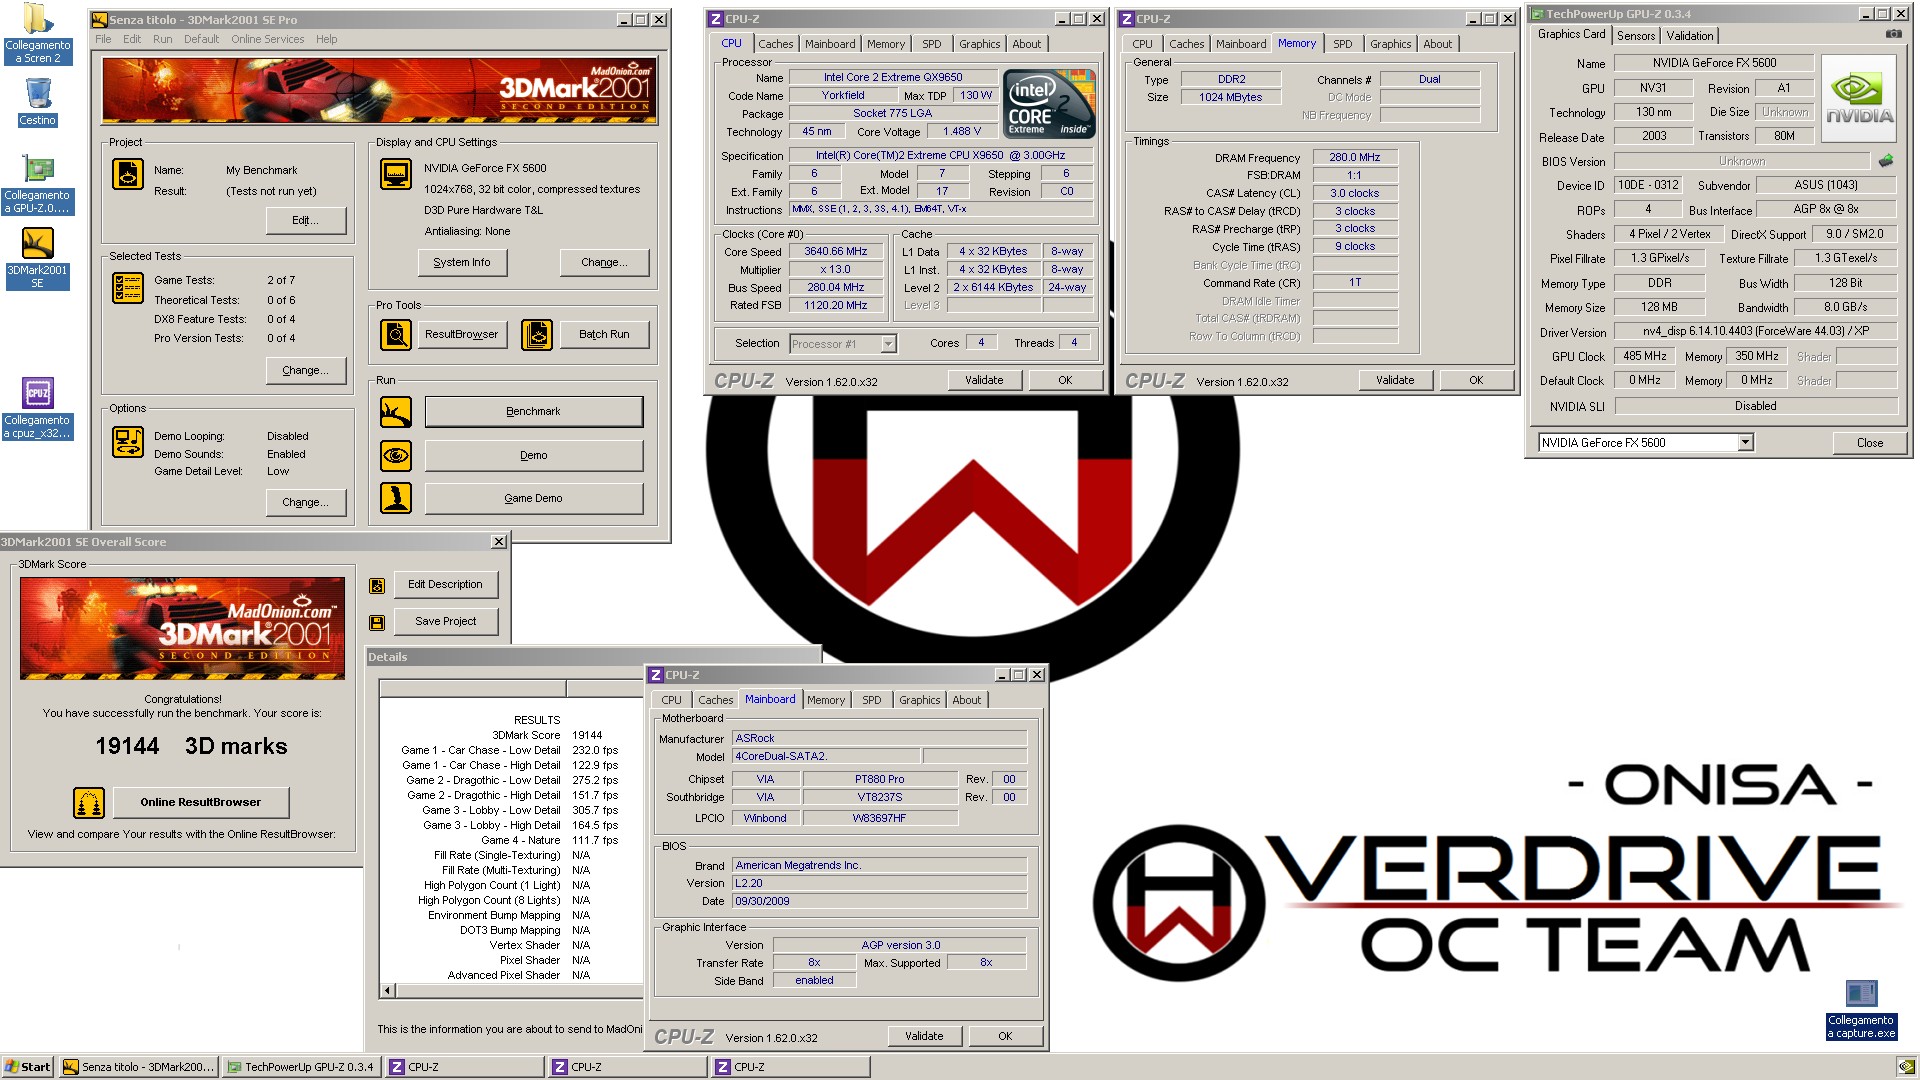Click Change... button in Display and CPU Settings

tap(604, 262)
